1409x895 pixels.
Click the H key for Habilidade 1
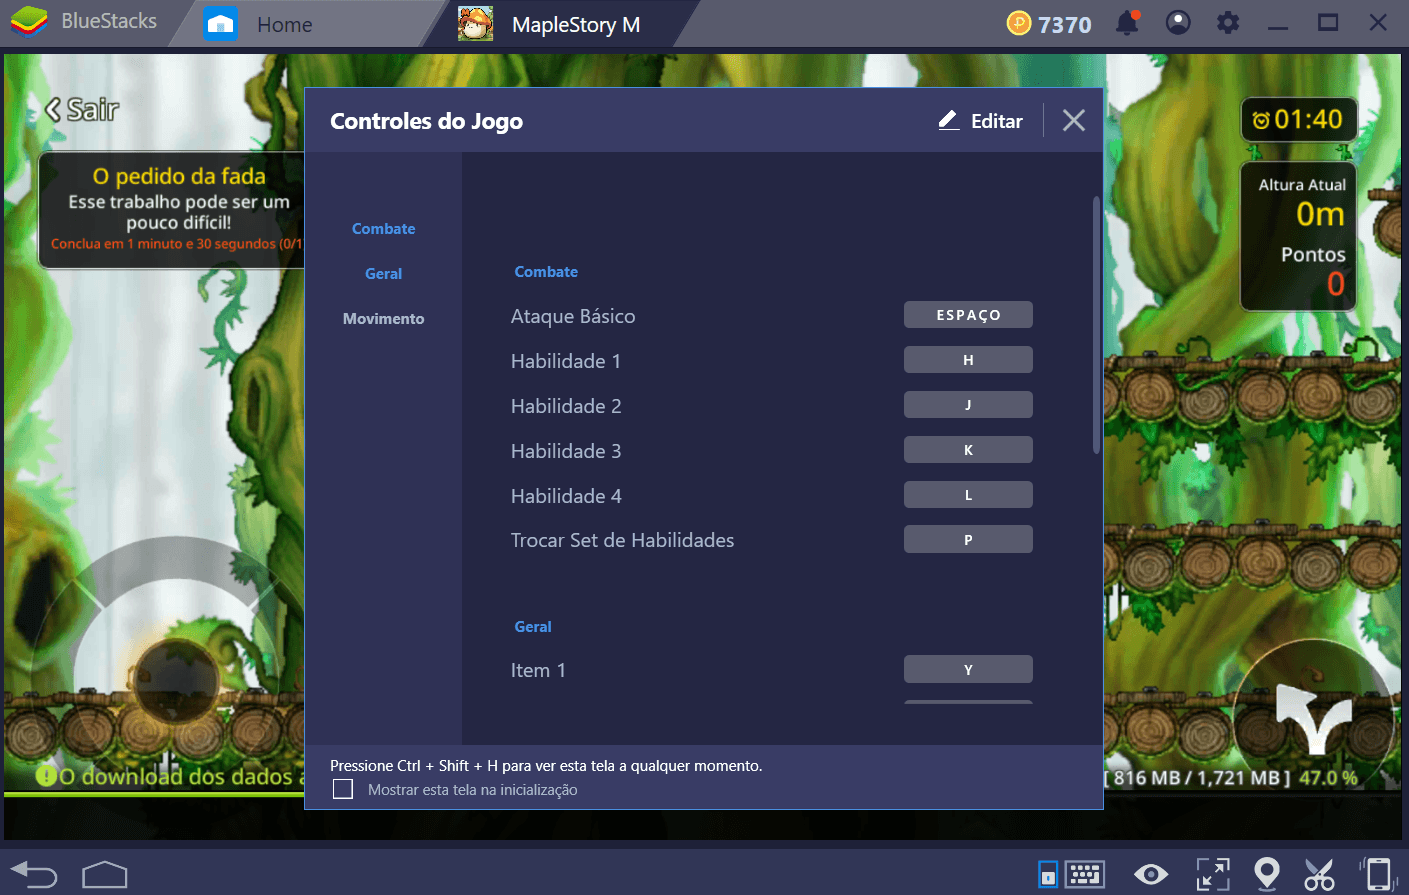(x=968, y=360)
